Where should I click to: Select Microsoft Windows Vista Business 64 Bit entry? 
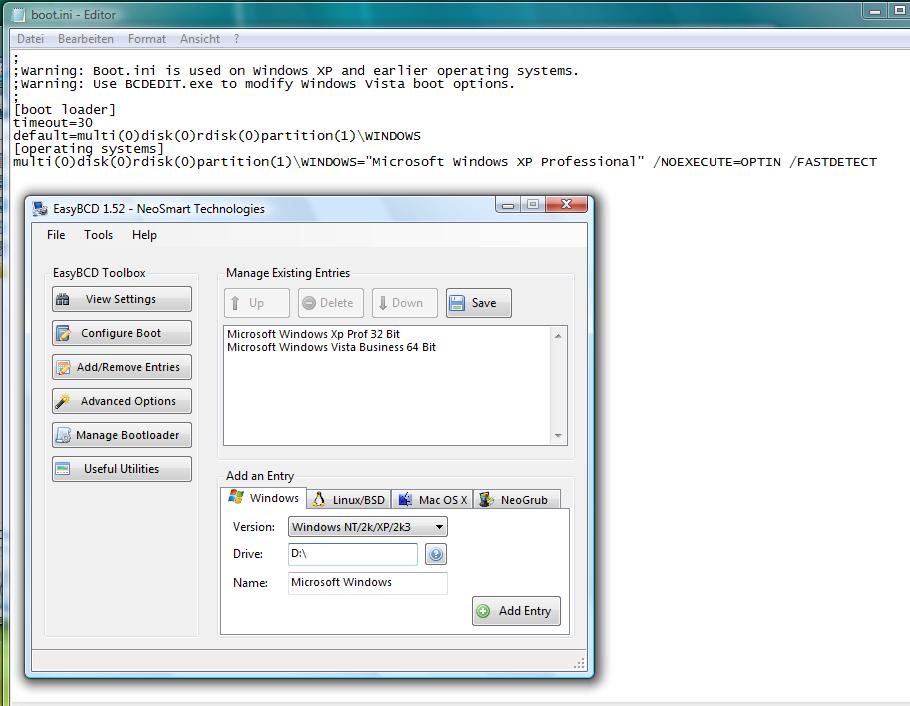point(331,347)
